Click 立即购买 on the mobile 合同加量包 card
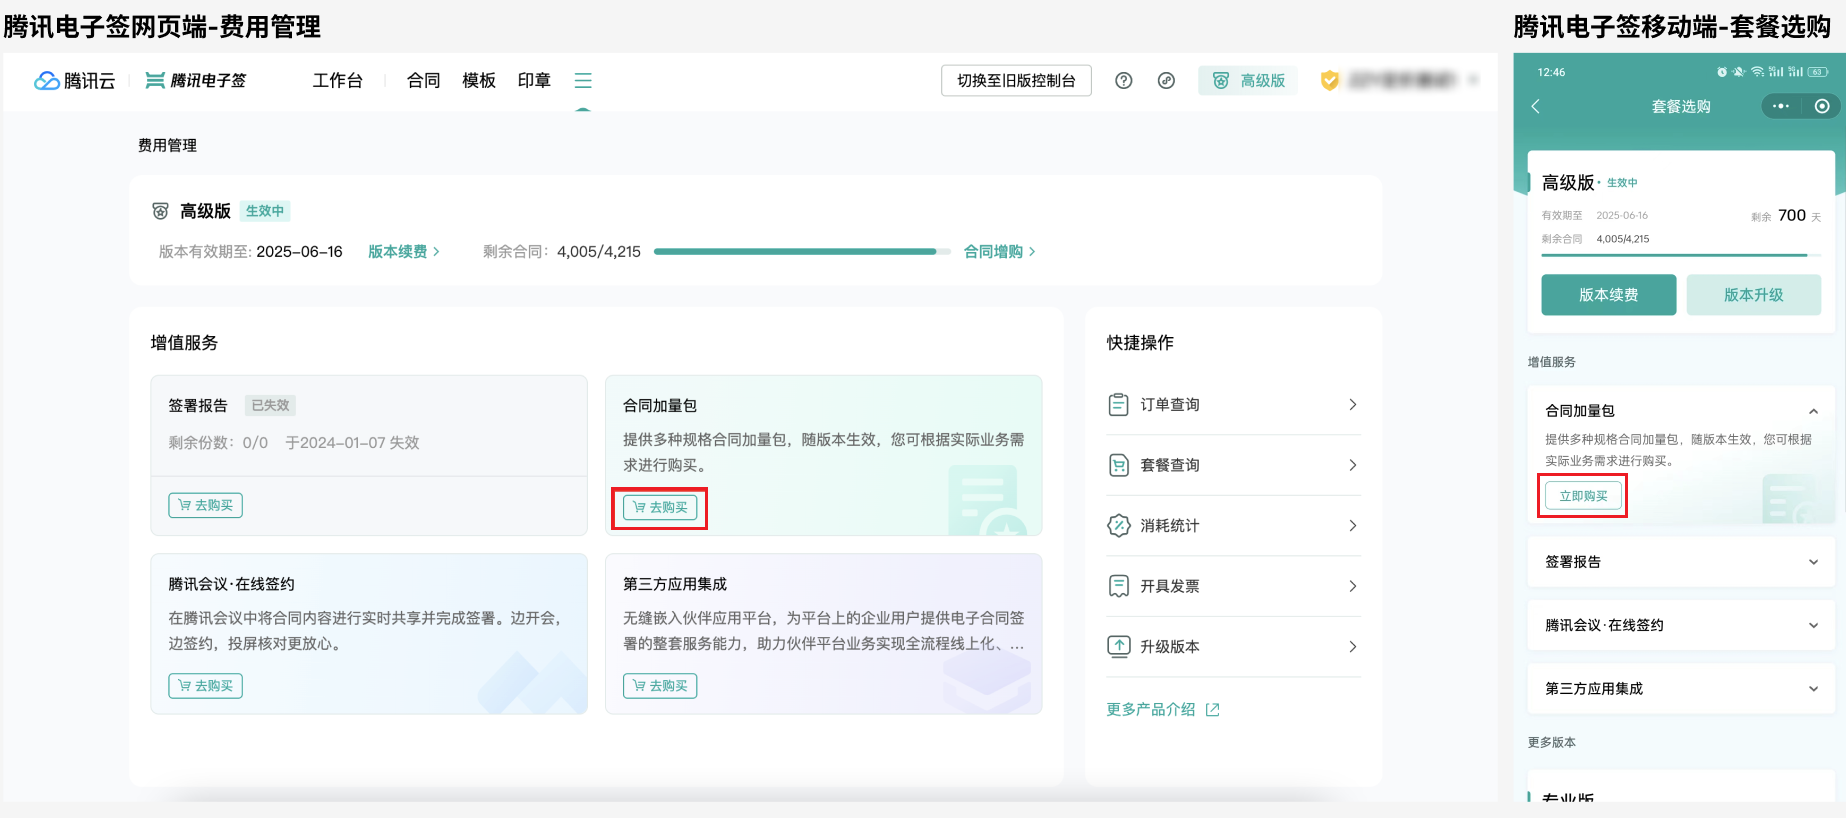This screenshot has width=1846, height=818. pyautogui.click(x=1584, y=496)
